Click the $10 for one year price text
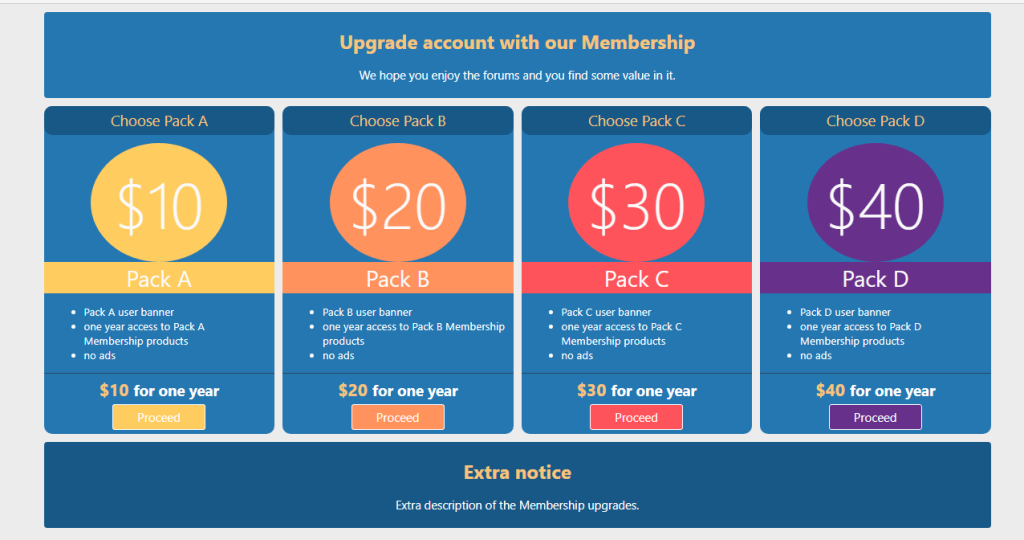 [x=159, y=390]
